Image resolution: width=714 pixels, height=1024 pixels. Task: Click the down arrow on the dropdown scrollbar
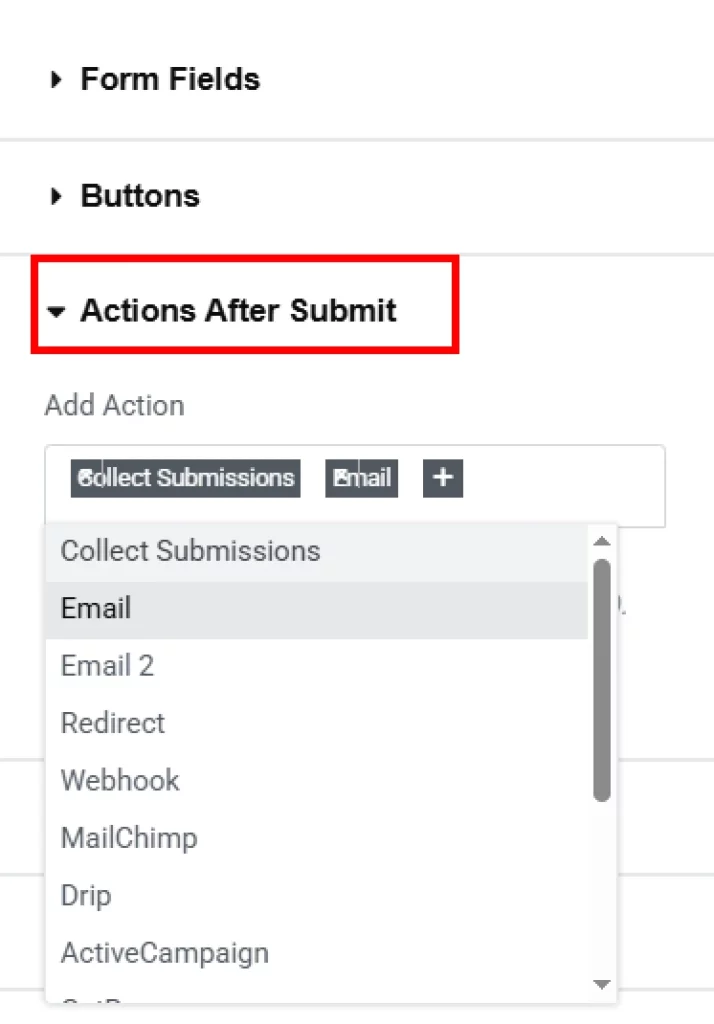click(x=602, y=985)
